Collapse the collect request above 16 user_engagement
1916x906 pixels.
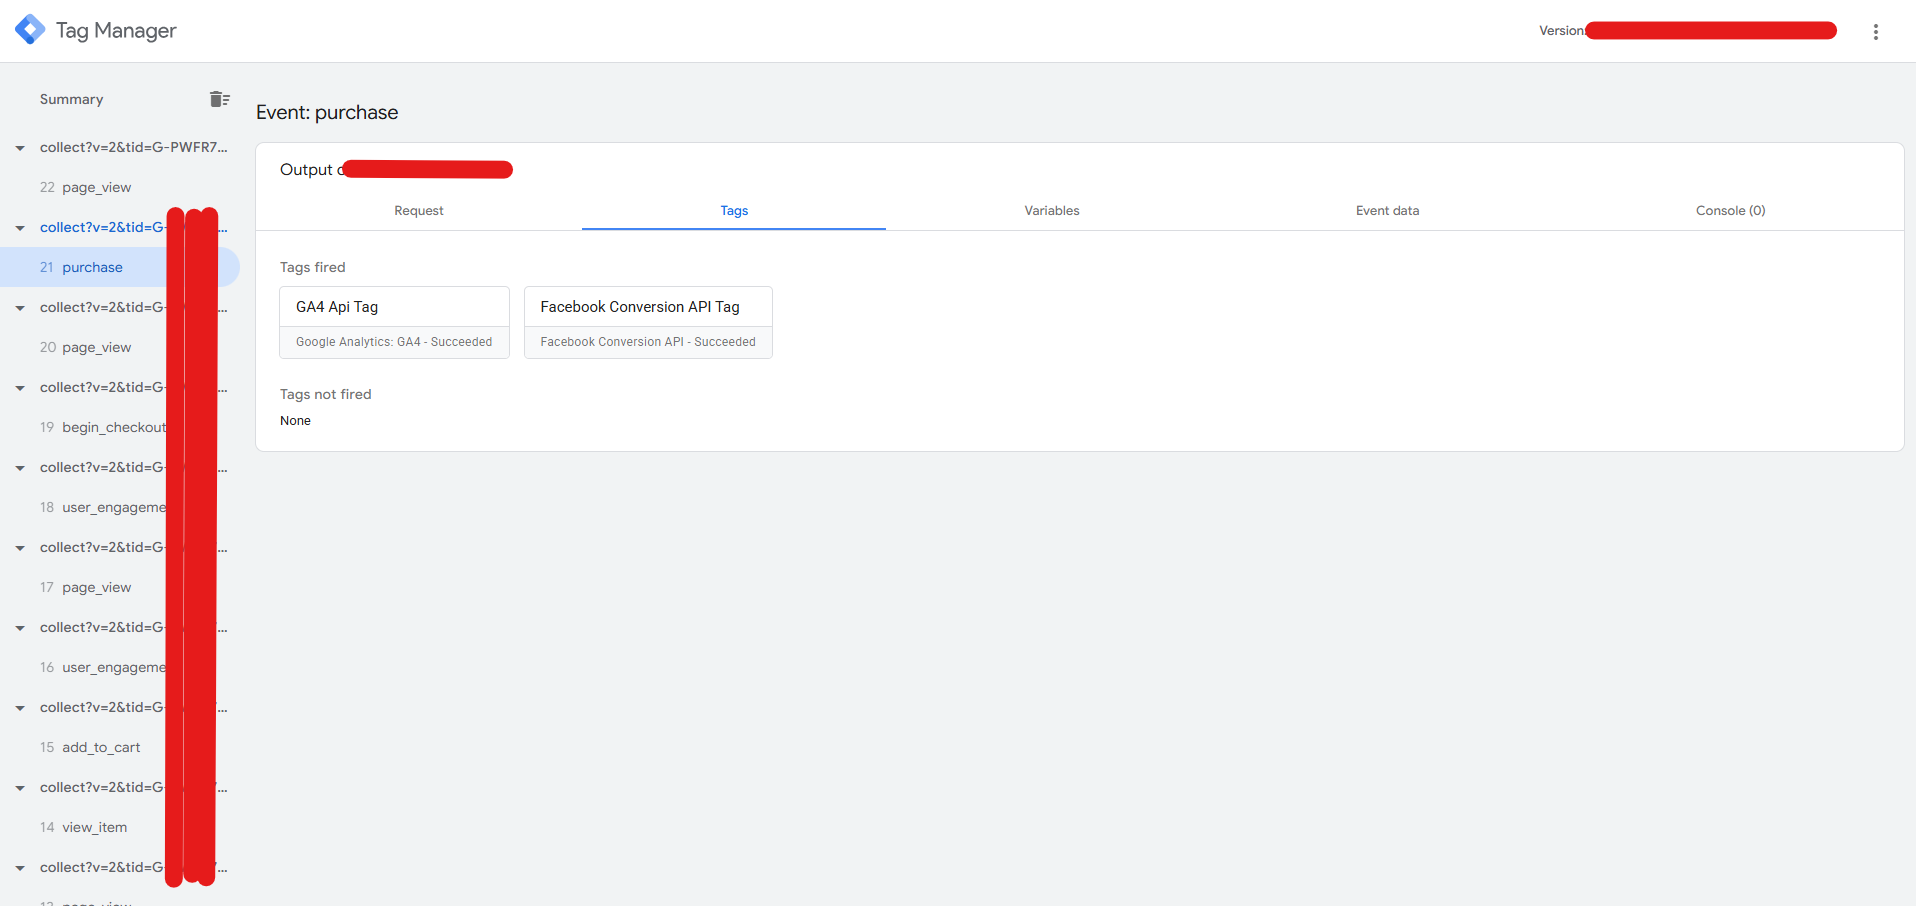[x=20, y=628]
